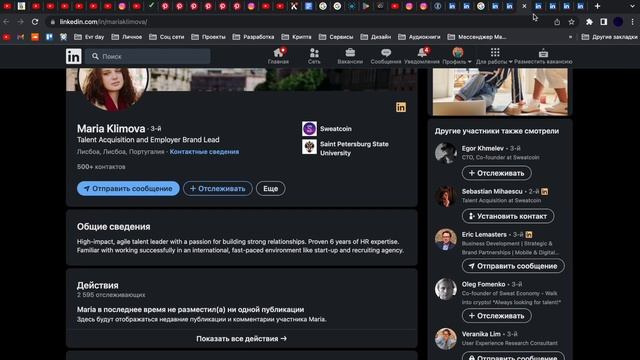This screenshot has width=640, height=360.
Task: Click the browser forward arrow
Action: click(x=20, y=22)
